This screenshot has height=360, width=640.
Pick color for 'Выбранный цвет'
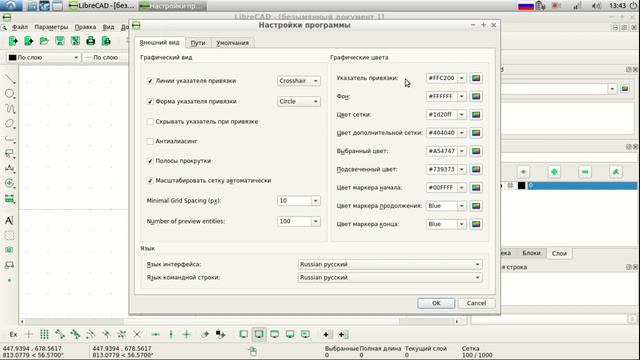point(476,151)
